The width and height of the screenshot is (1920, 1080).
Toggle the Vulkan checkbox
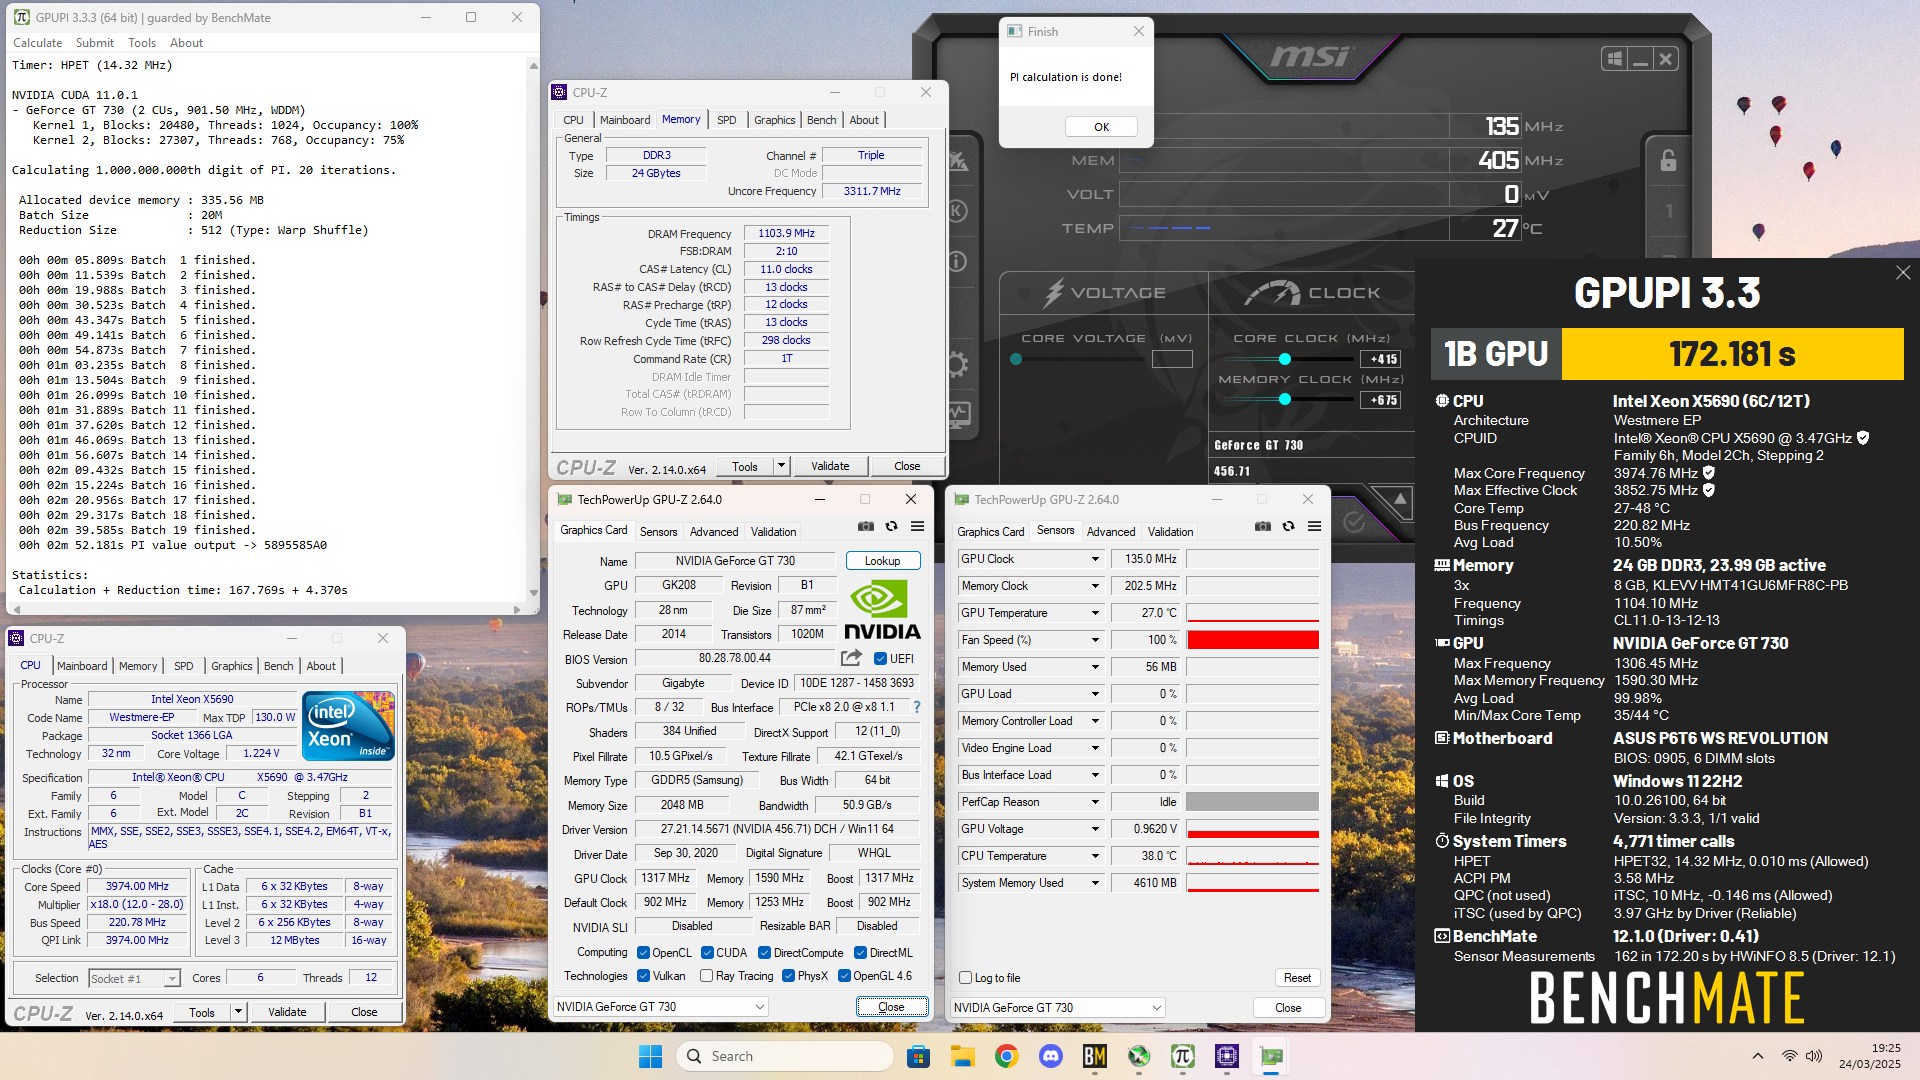point(643,976)
